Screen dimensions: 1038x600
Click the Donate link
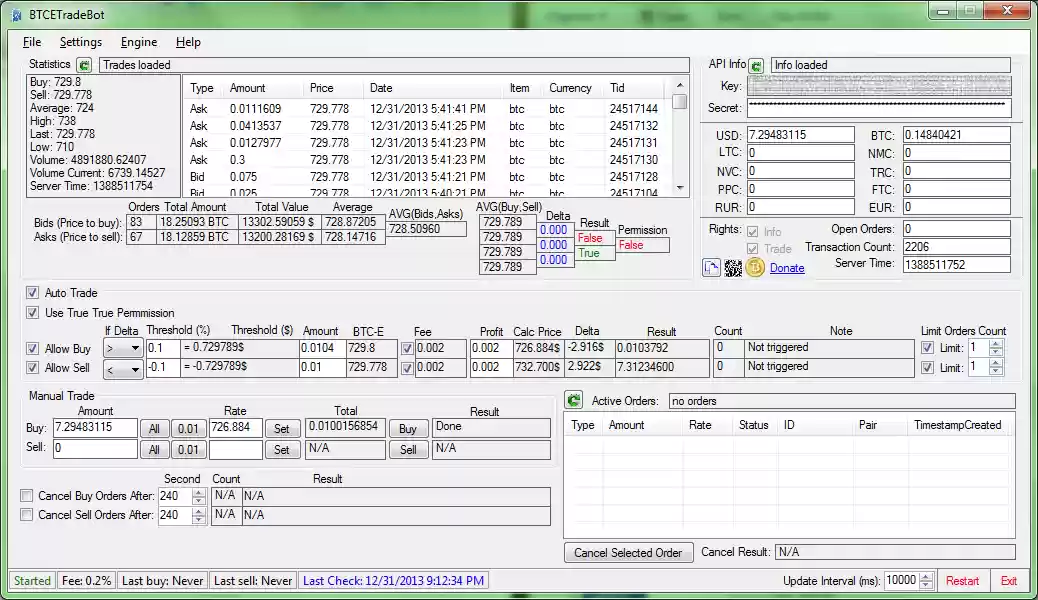pyautogui.click(x=787, y=268)
